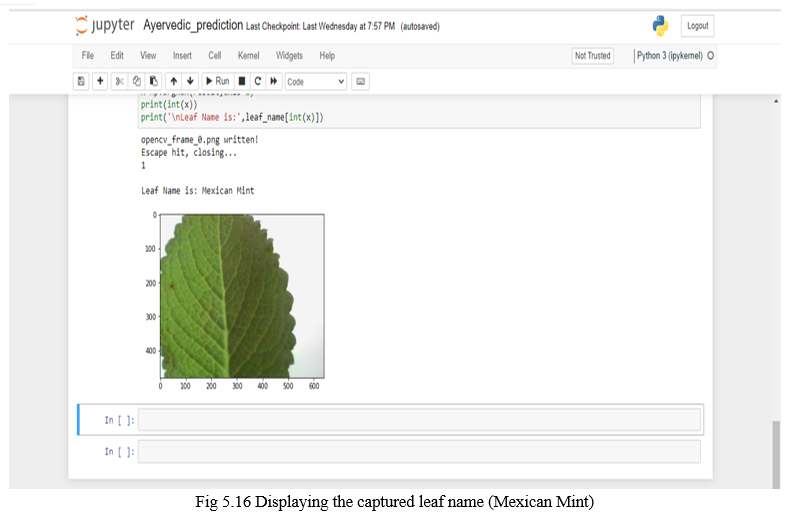Click the Logout button
This screenshot has height=514, width=802.
[x=698, y=26]
